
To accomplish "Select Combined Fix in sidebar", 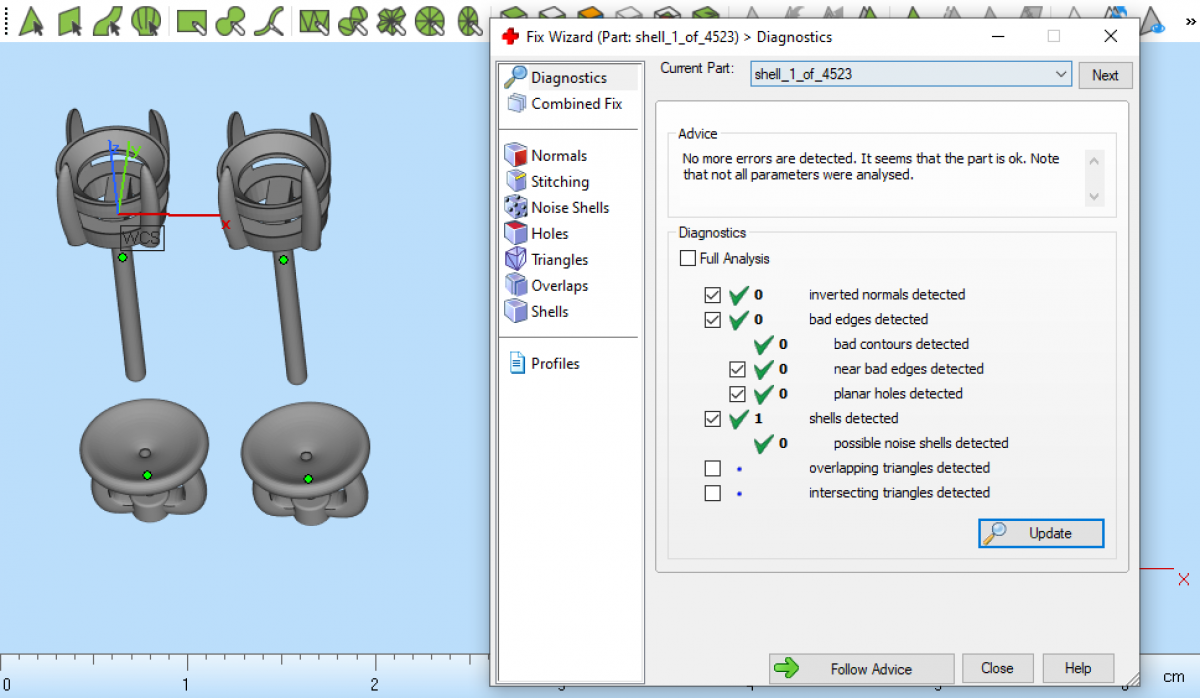I will click(x=575, y=104).
